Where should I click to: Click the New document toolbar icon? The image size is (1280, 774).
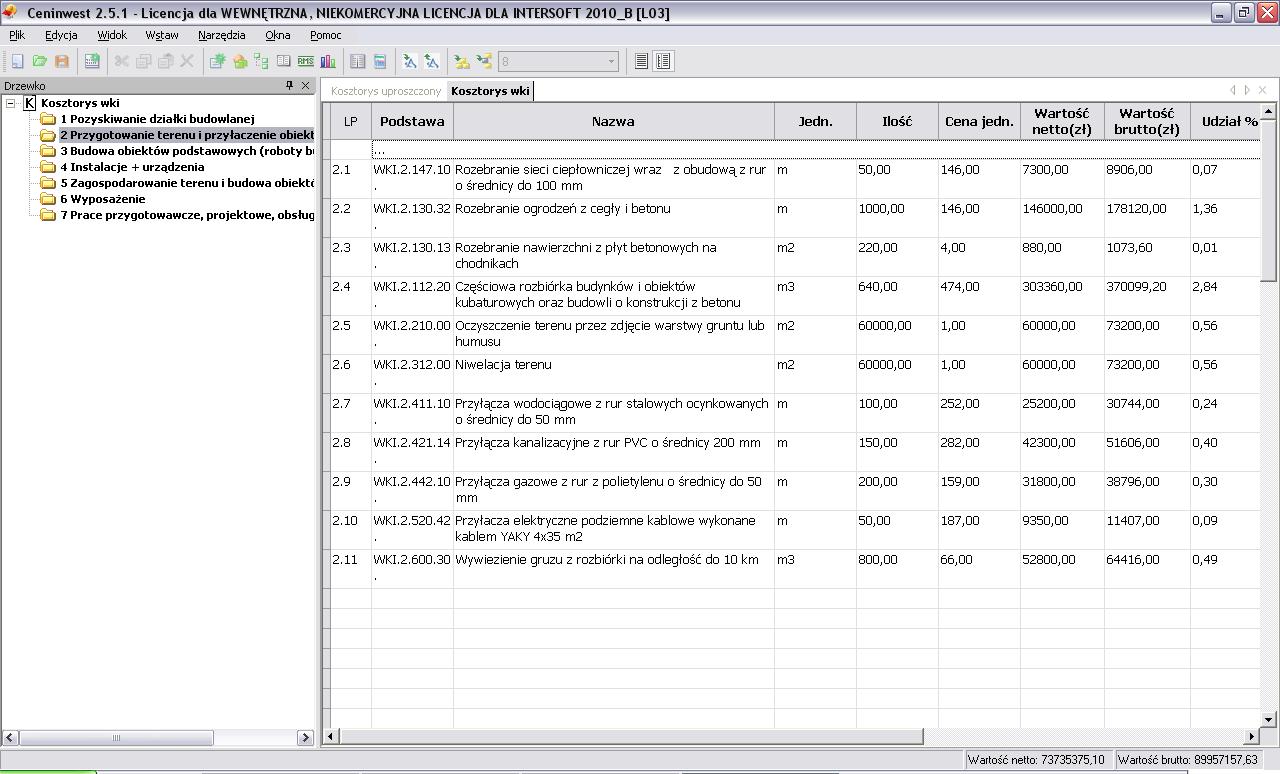click(17, 61)
